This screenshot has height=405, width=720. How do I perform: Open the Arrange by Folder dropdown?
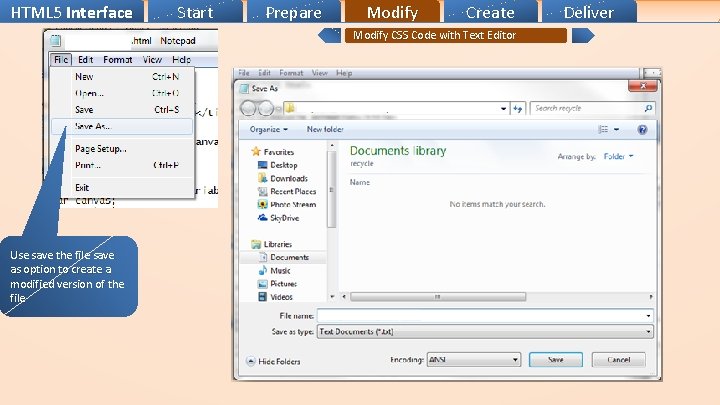(618, 157)
